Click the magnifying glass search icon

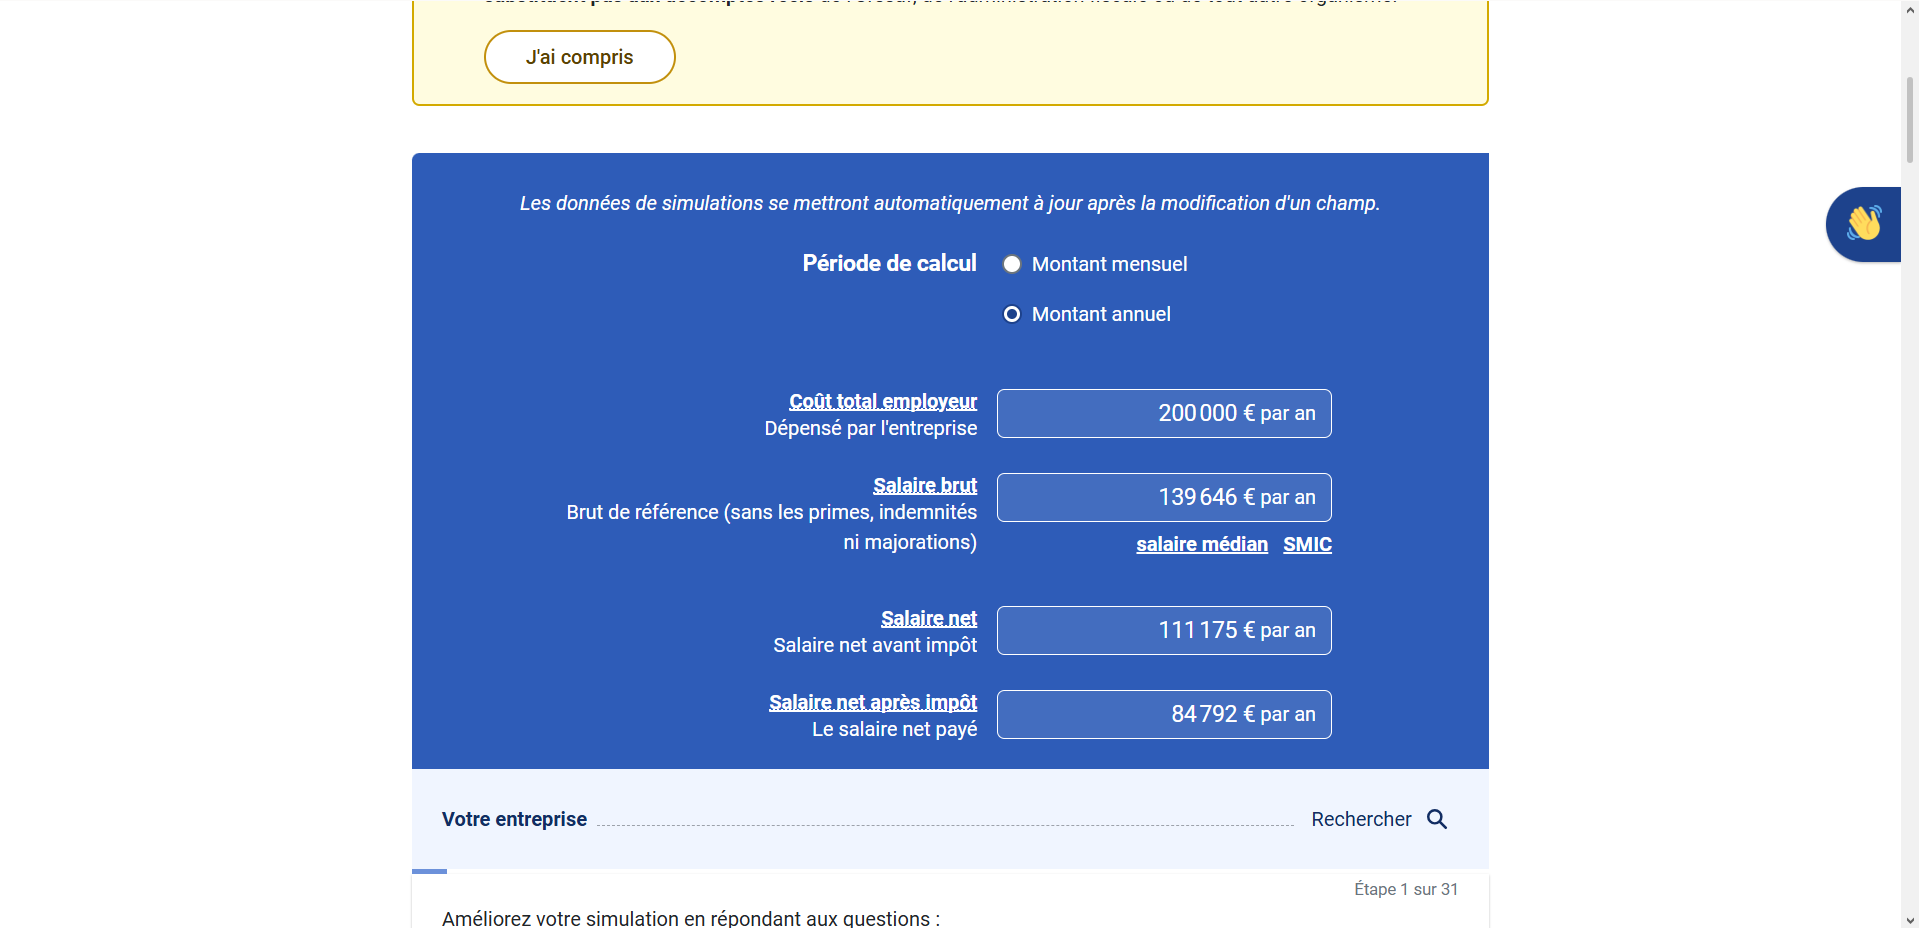click(x=1437, y=819)
